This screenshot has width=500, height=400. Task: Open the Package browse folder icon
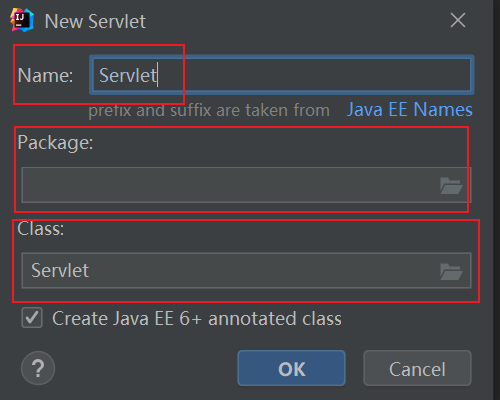point(451,185)
